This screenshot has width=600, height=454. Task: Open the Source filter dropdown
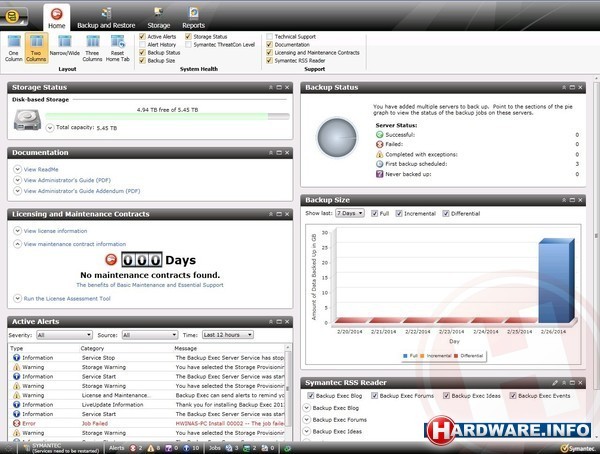(x=150, y=335)
